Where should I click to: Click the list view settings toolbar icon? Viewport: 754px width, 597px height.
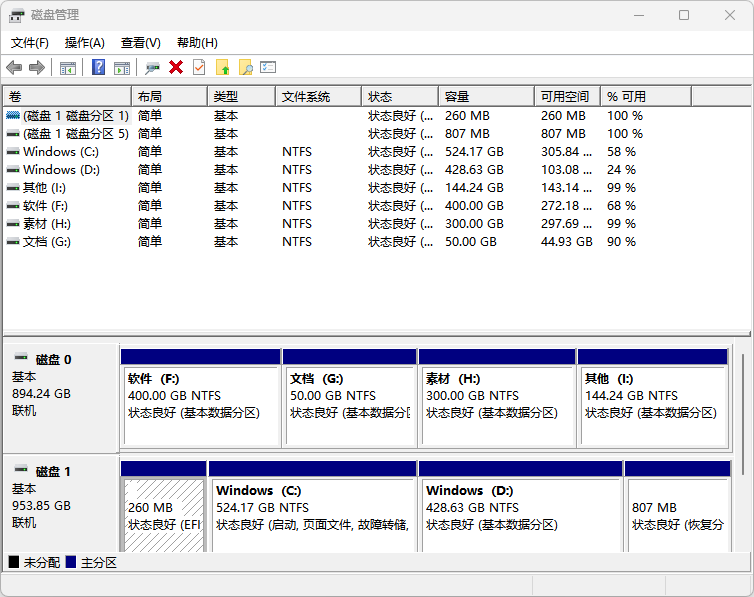[268, 67]
